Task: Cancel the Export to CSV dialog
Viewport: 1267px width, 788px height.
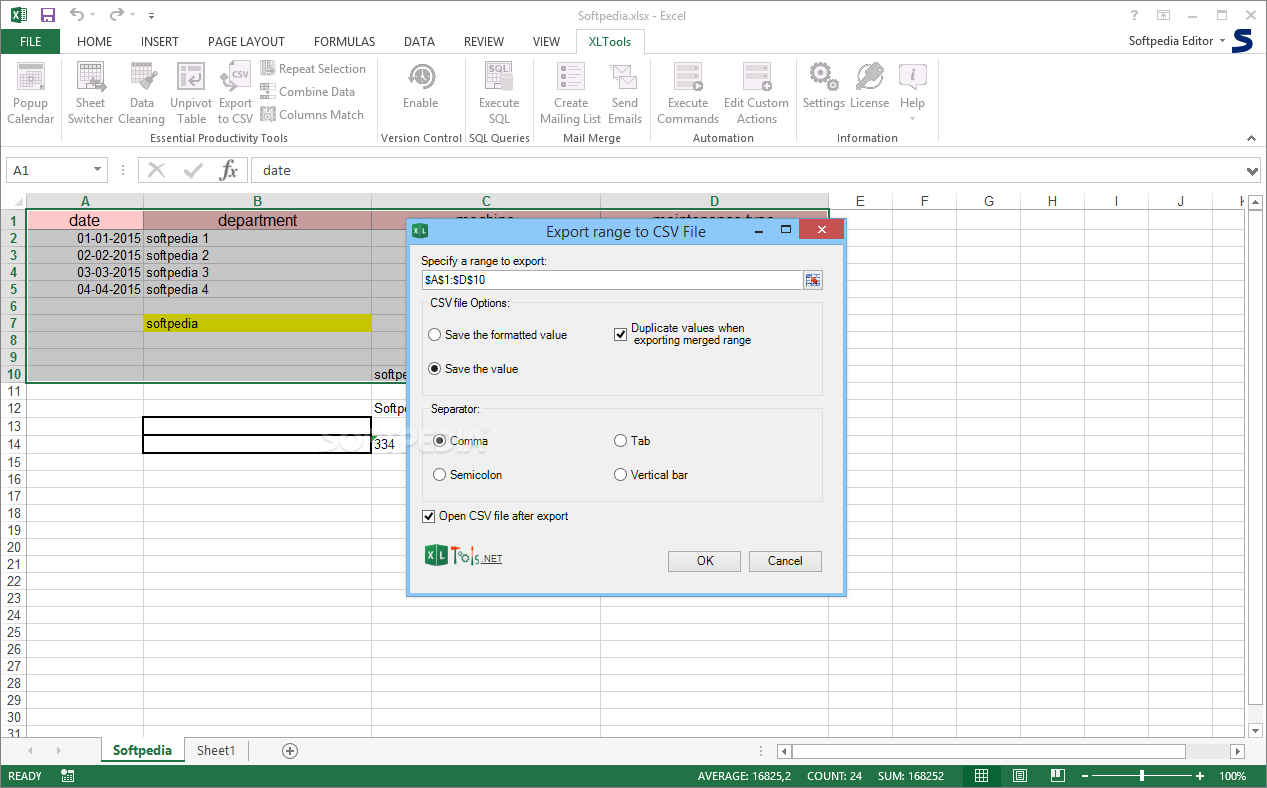Action: point(785,561)
